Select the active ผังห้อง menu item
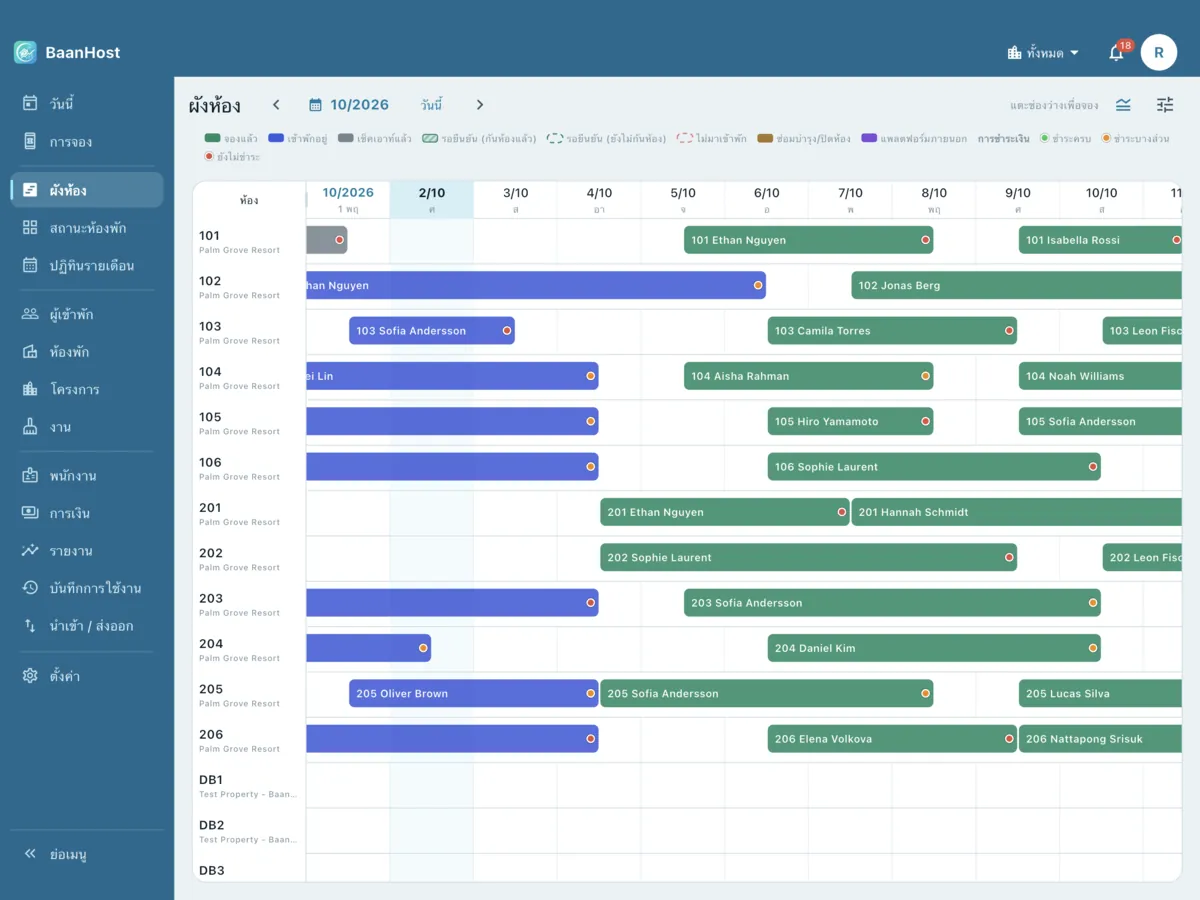This screenshot has width=1200, height=900. (87, 190)
